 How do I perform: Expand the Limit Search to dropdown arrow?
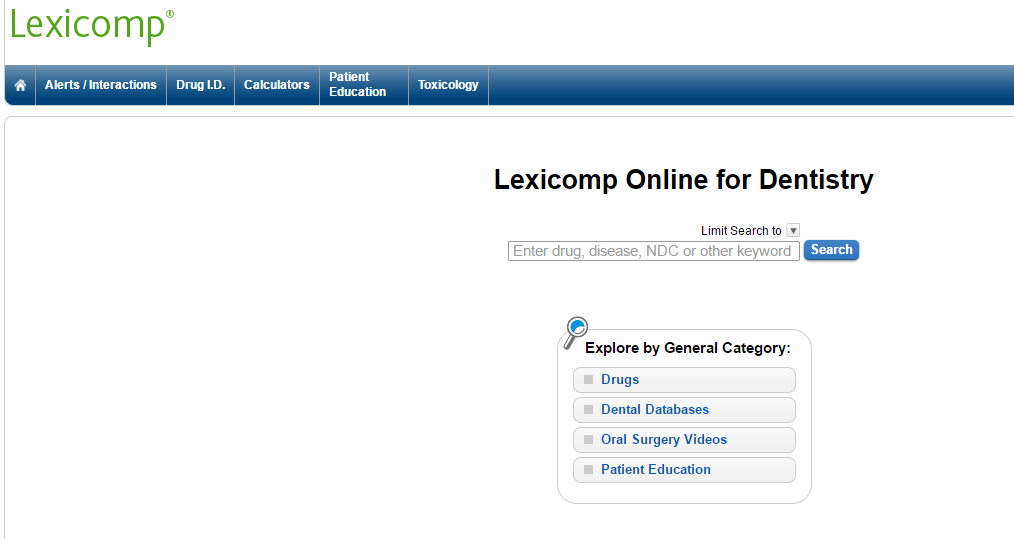tap(793, 230)
